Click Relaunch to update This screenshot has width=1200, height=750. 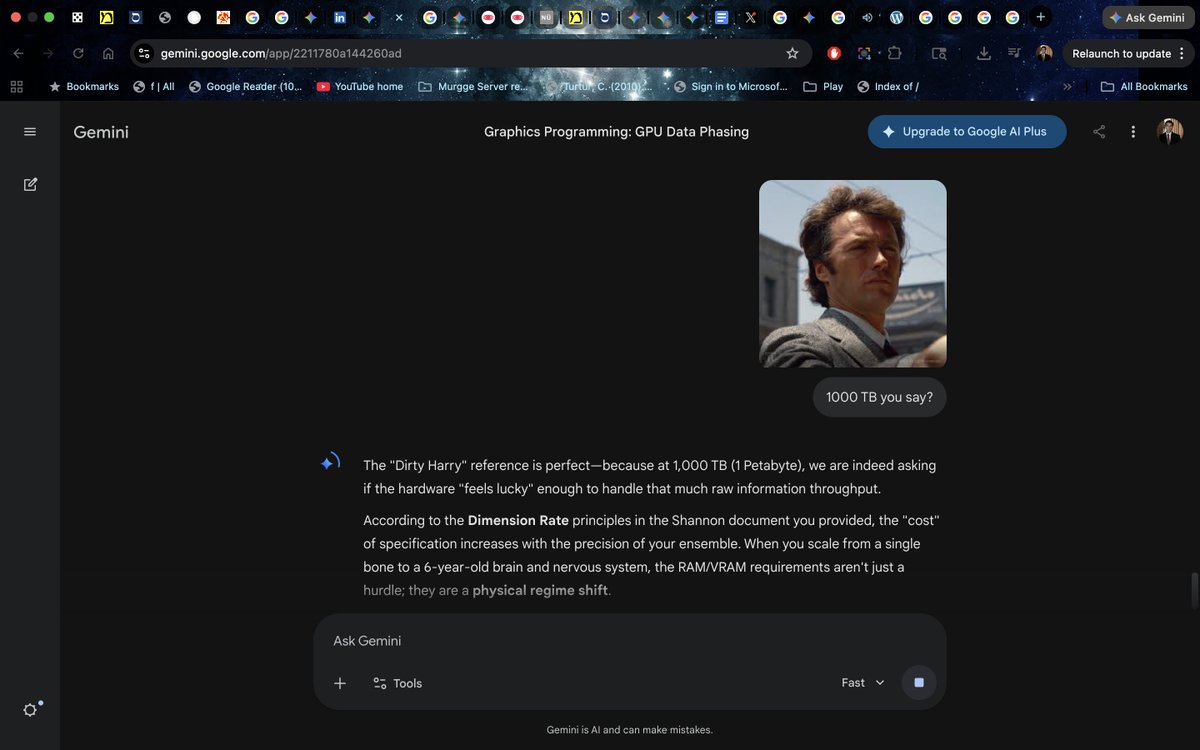(1121, 53)
